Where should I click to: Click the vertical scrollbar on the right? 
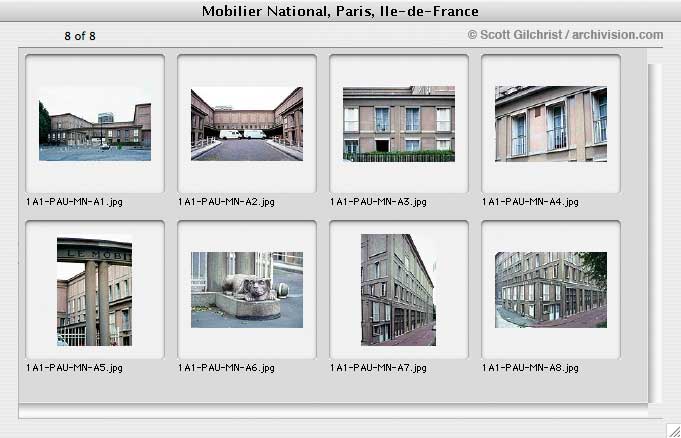click(x=655, y=234)
